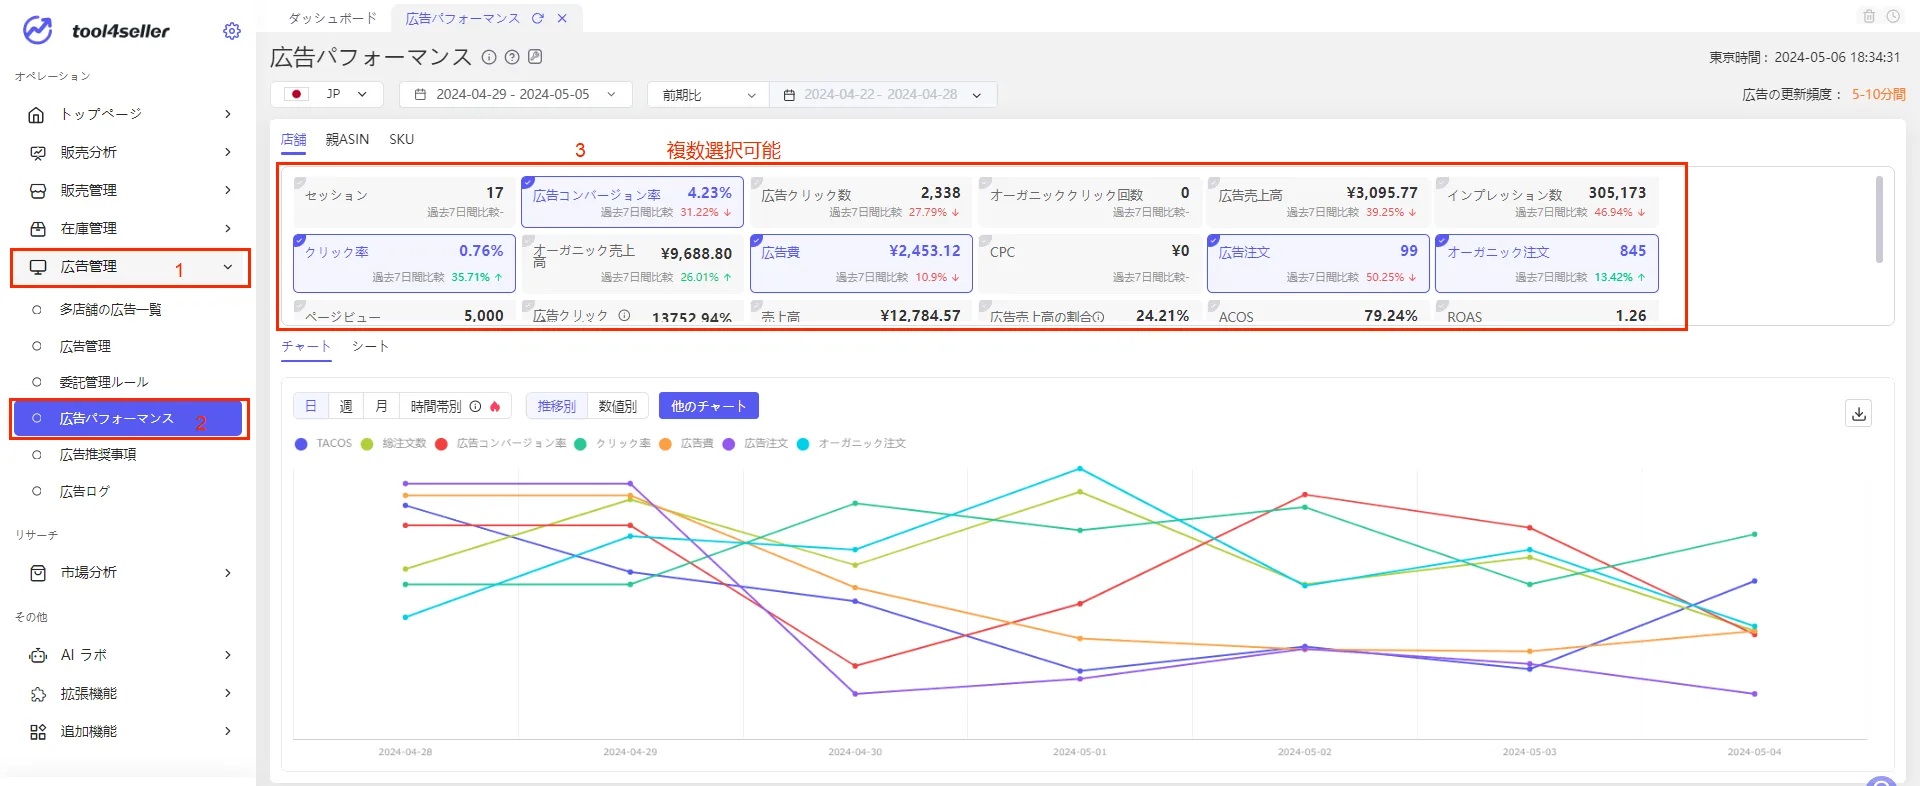Click the 5-10分間 update frequency text

pos(1878,94)
